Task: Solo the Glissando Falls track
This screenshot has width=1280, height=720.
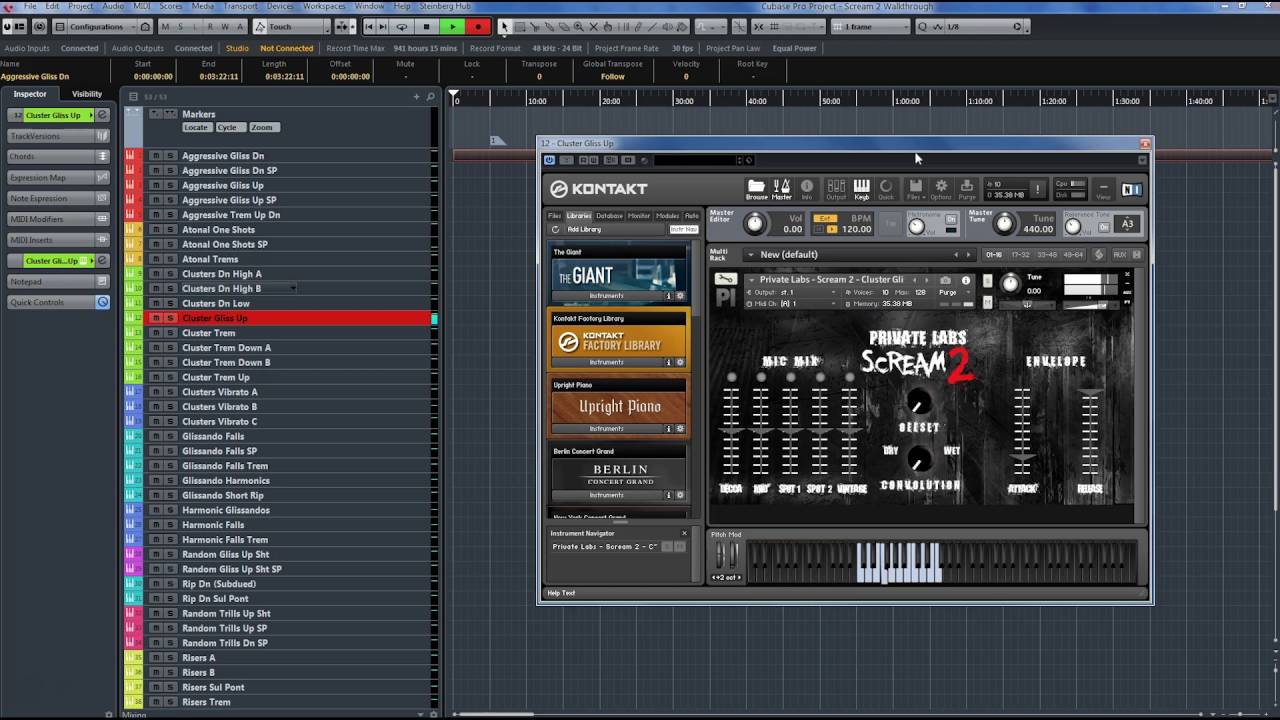Action: 170,436
